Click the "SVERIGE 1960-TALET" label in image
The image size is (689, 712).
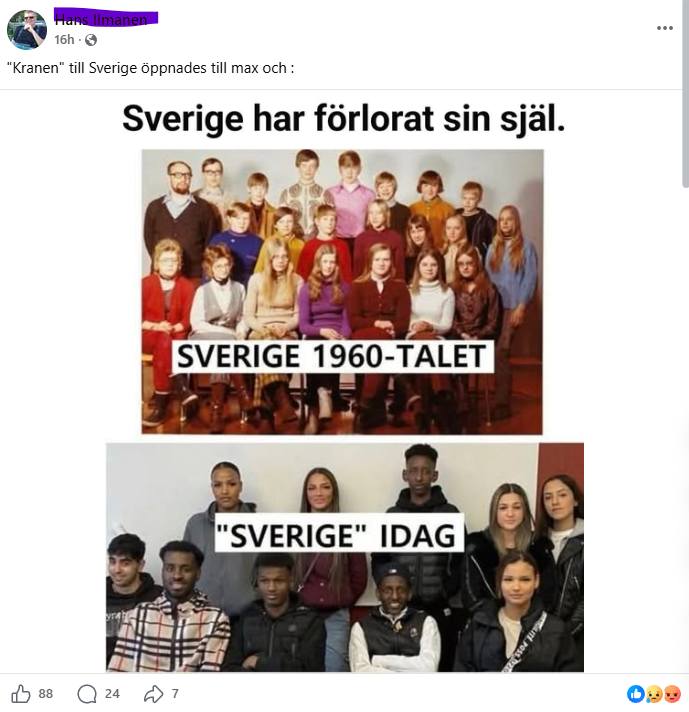[332, 356]
